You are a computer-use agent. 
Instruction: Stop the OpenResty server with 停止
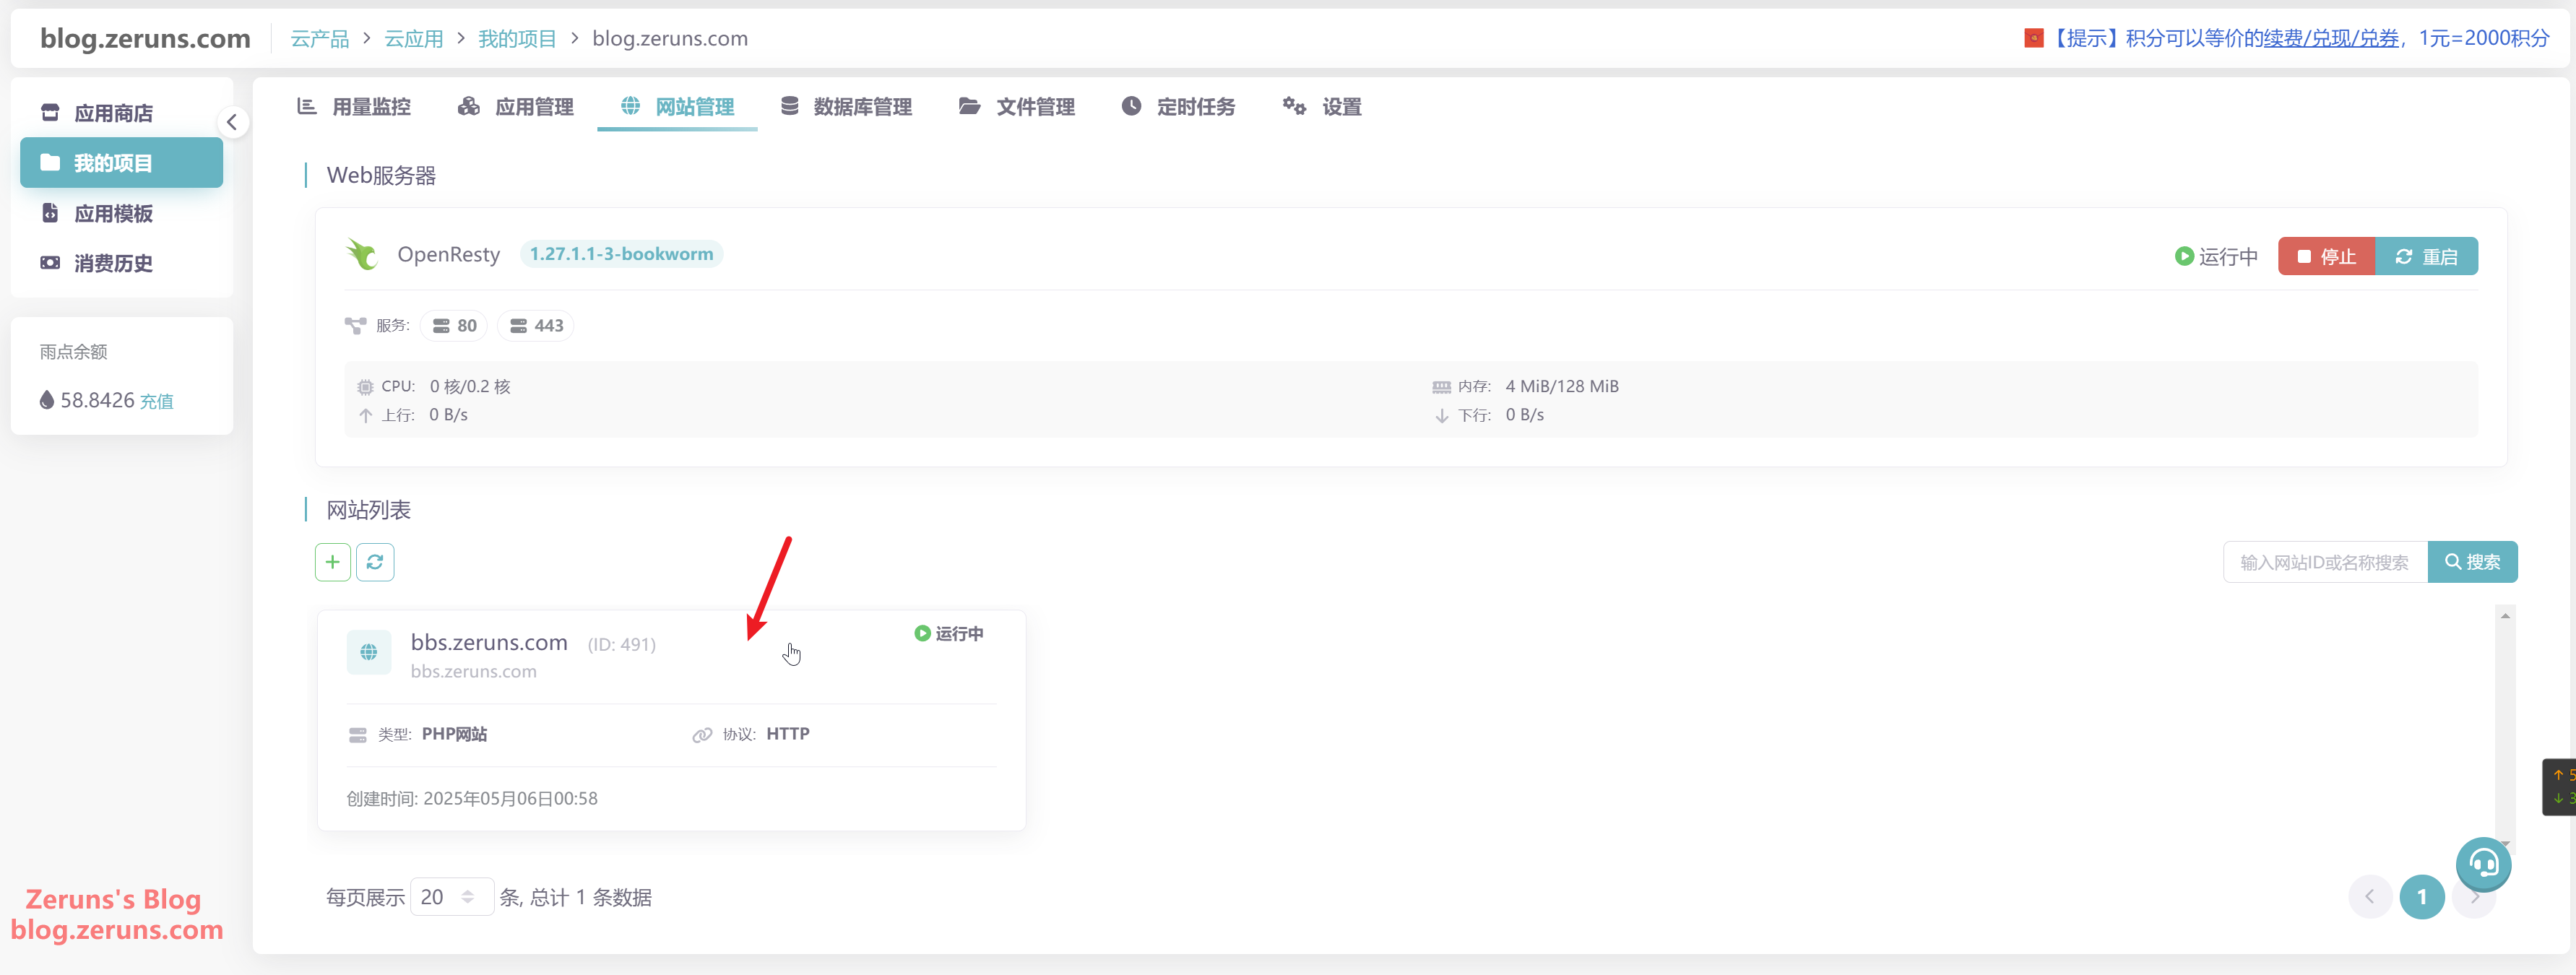[2326, 256]
